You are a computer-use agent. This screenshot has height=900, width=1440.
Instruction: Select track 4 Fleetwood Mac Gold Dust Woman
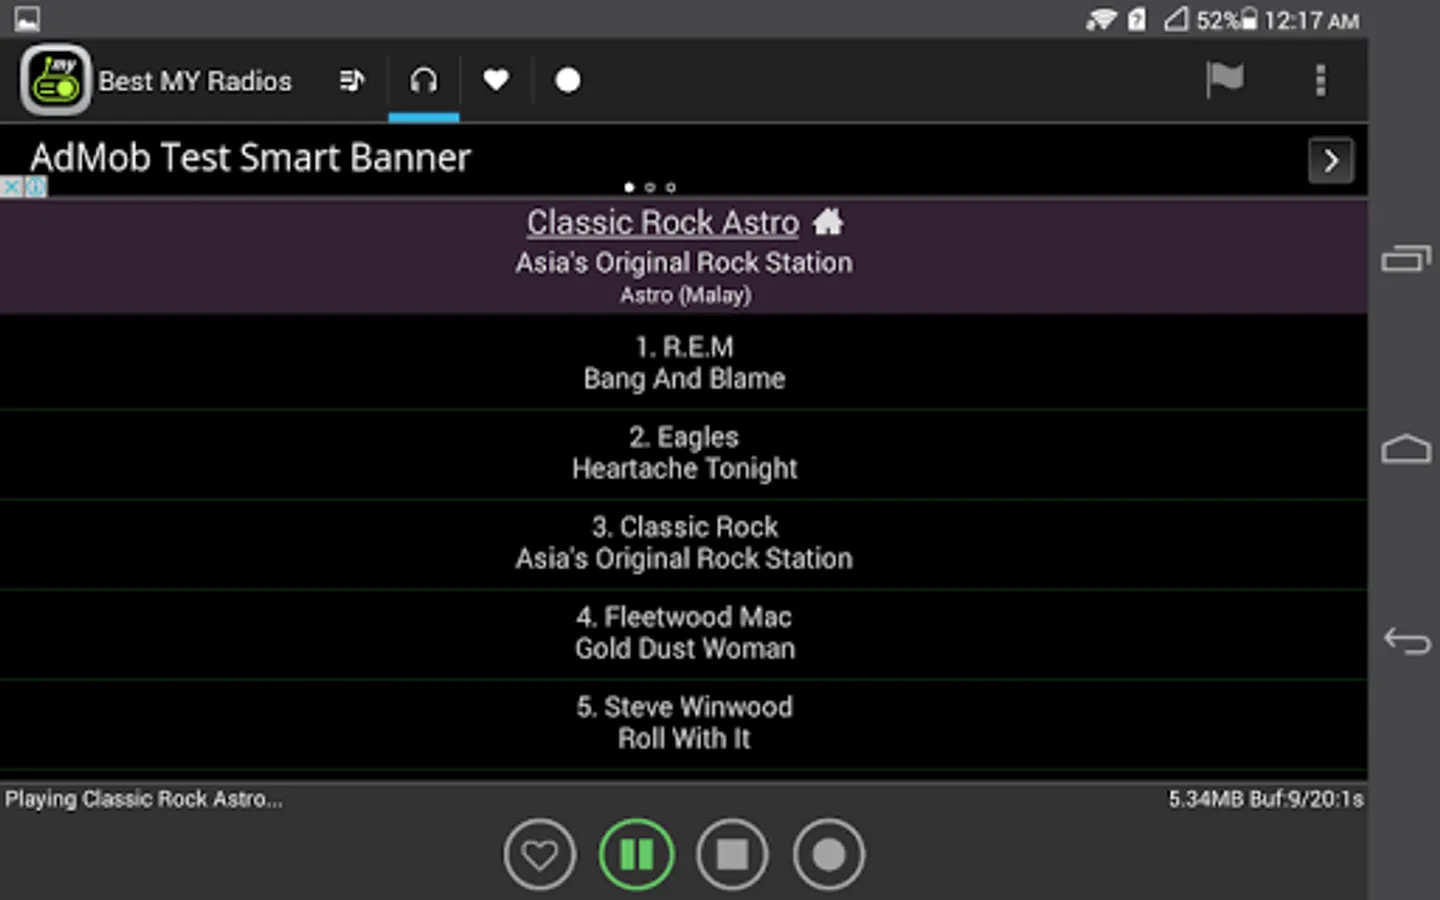point(684,633)
